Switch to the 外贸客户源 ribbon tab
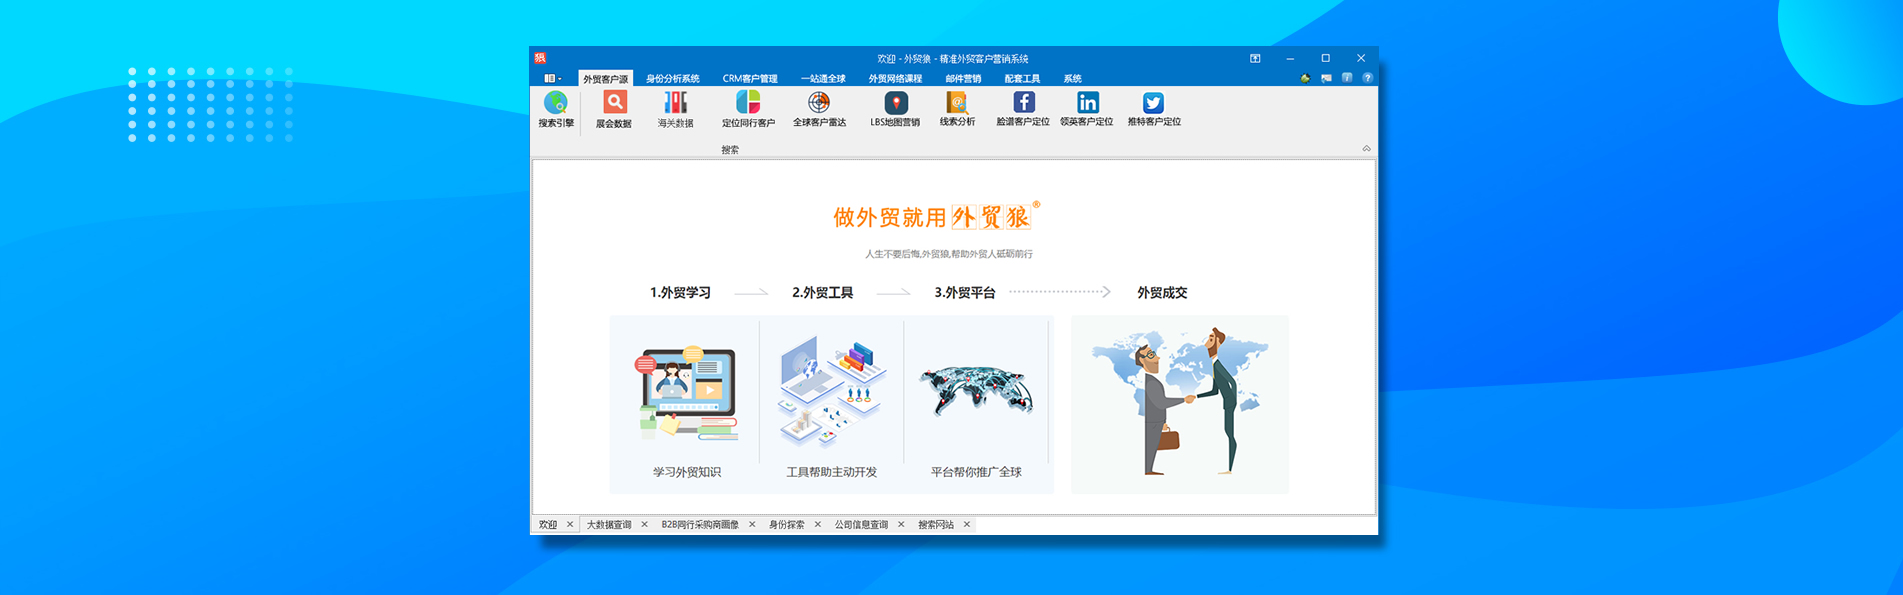1903x595 pixels. pyautogui.click(x=606, y=79)
